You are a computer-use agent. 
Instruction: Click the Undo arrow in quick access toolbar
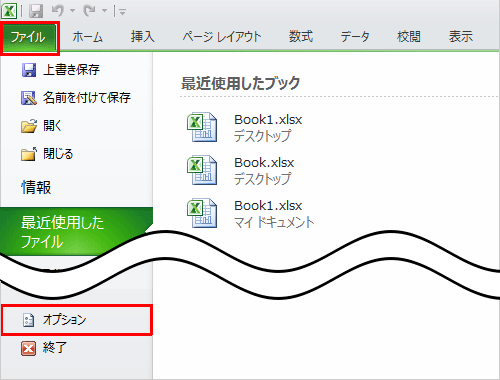tap(58, 11)
